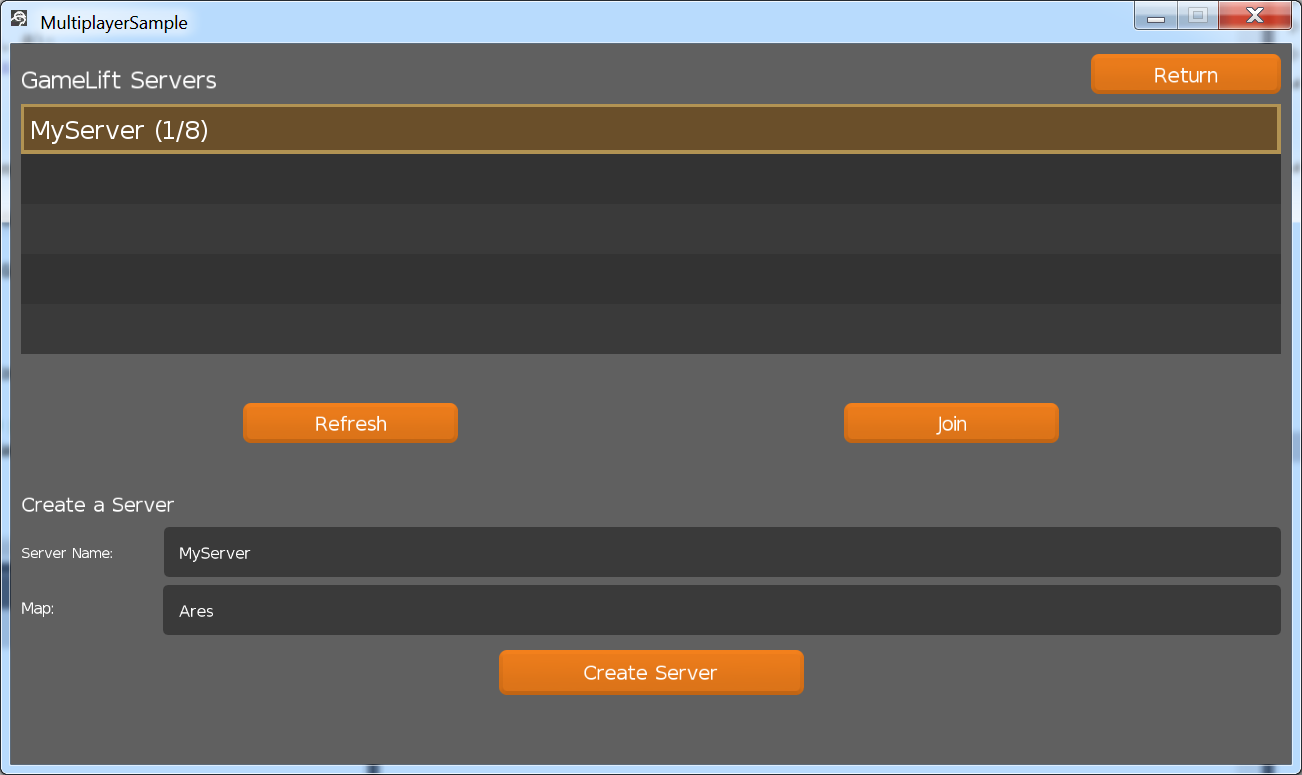
Task: Select the first empty row below MyServer
Action: tap(650, 179)
